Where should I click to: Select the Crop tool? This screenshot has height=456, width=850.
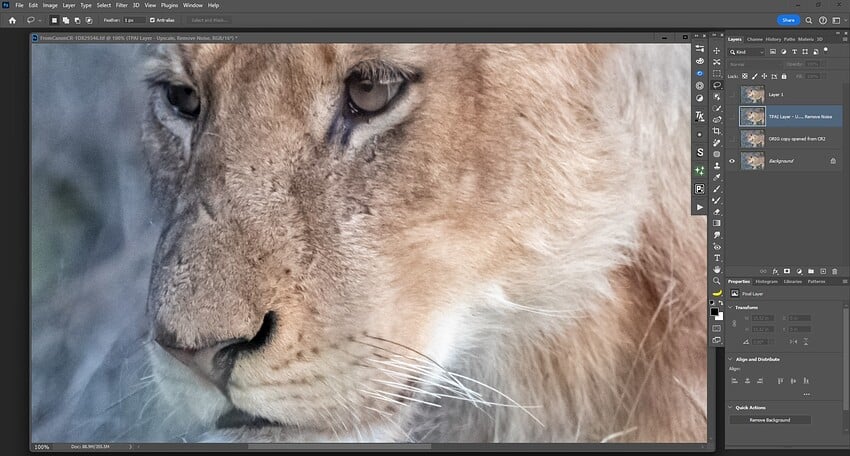[717, 131]
